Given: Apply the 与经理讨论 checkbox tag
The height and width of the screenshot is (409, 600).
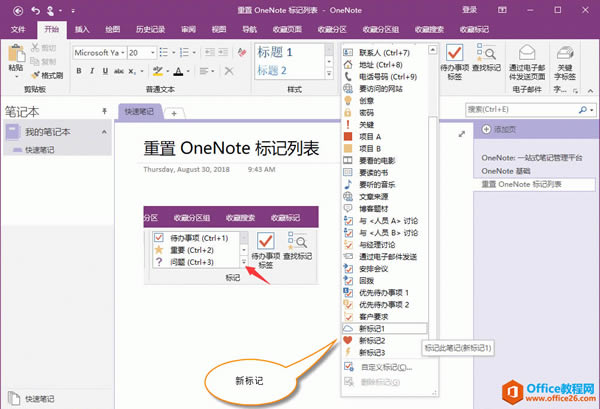Looking at the screenshot, I should click(384, 244).
